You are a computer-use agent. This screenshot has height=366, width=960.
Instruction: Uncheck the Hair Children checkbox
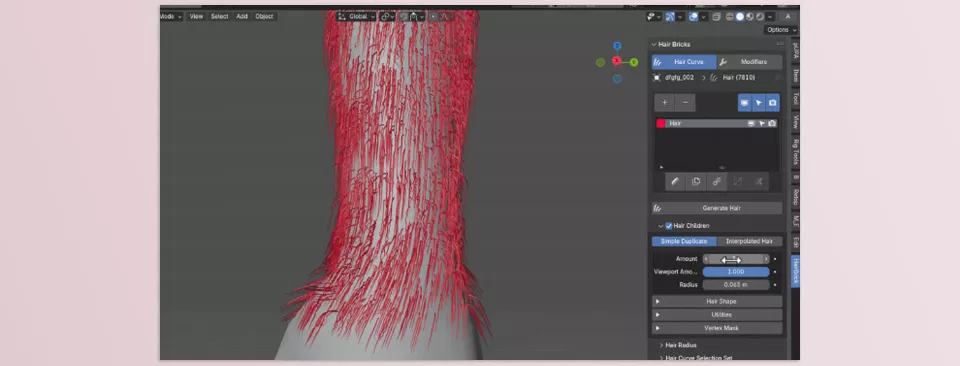coord(669,226)
